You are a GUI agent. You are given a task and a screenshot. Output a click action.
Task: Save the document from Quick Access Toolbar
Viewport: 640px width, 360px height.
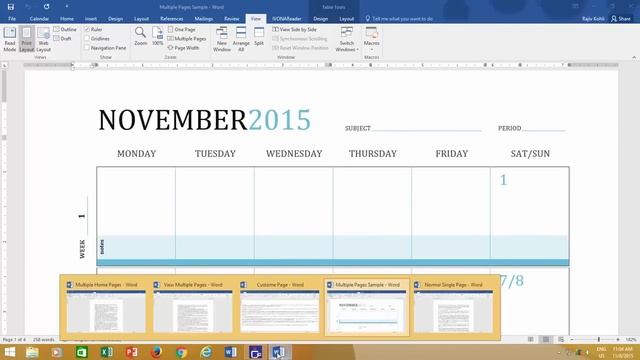(x=11, y=7)
